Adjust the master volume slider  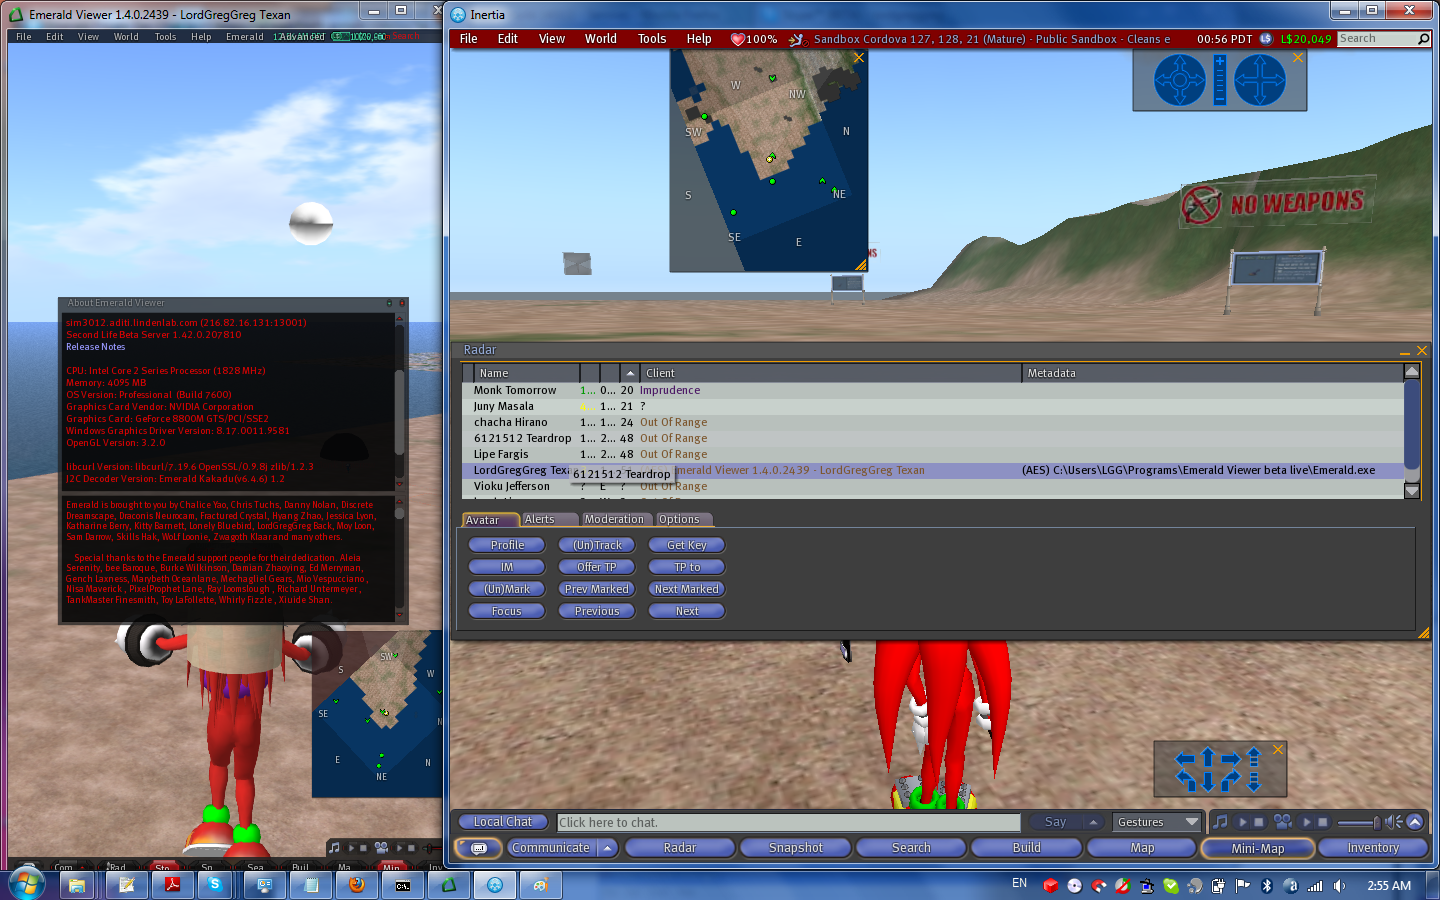click(1360, 823)
